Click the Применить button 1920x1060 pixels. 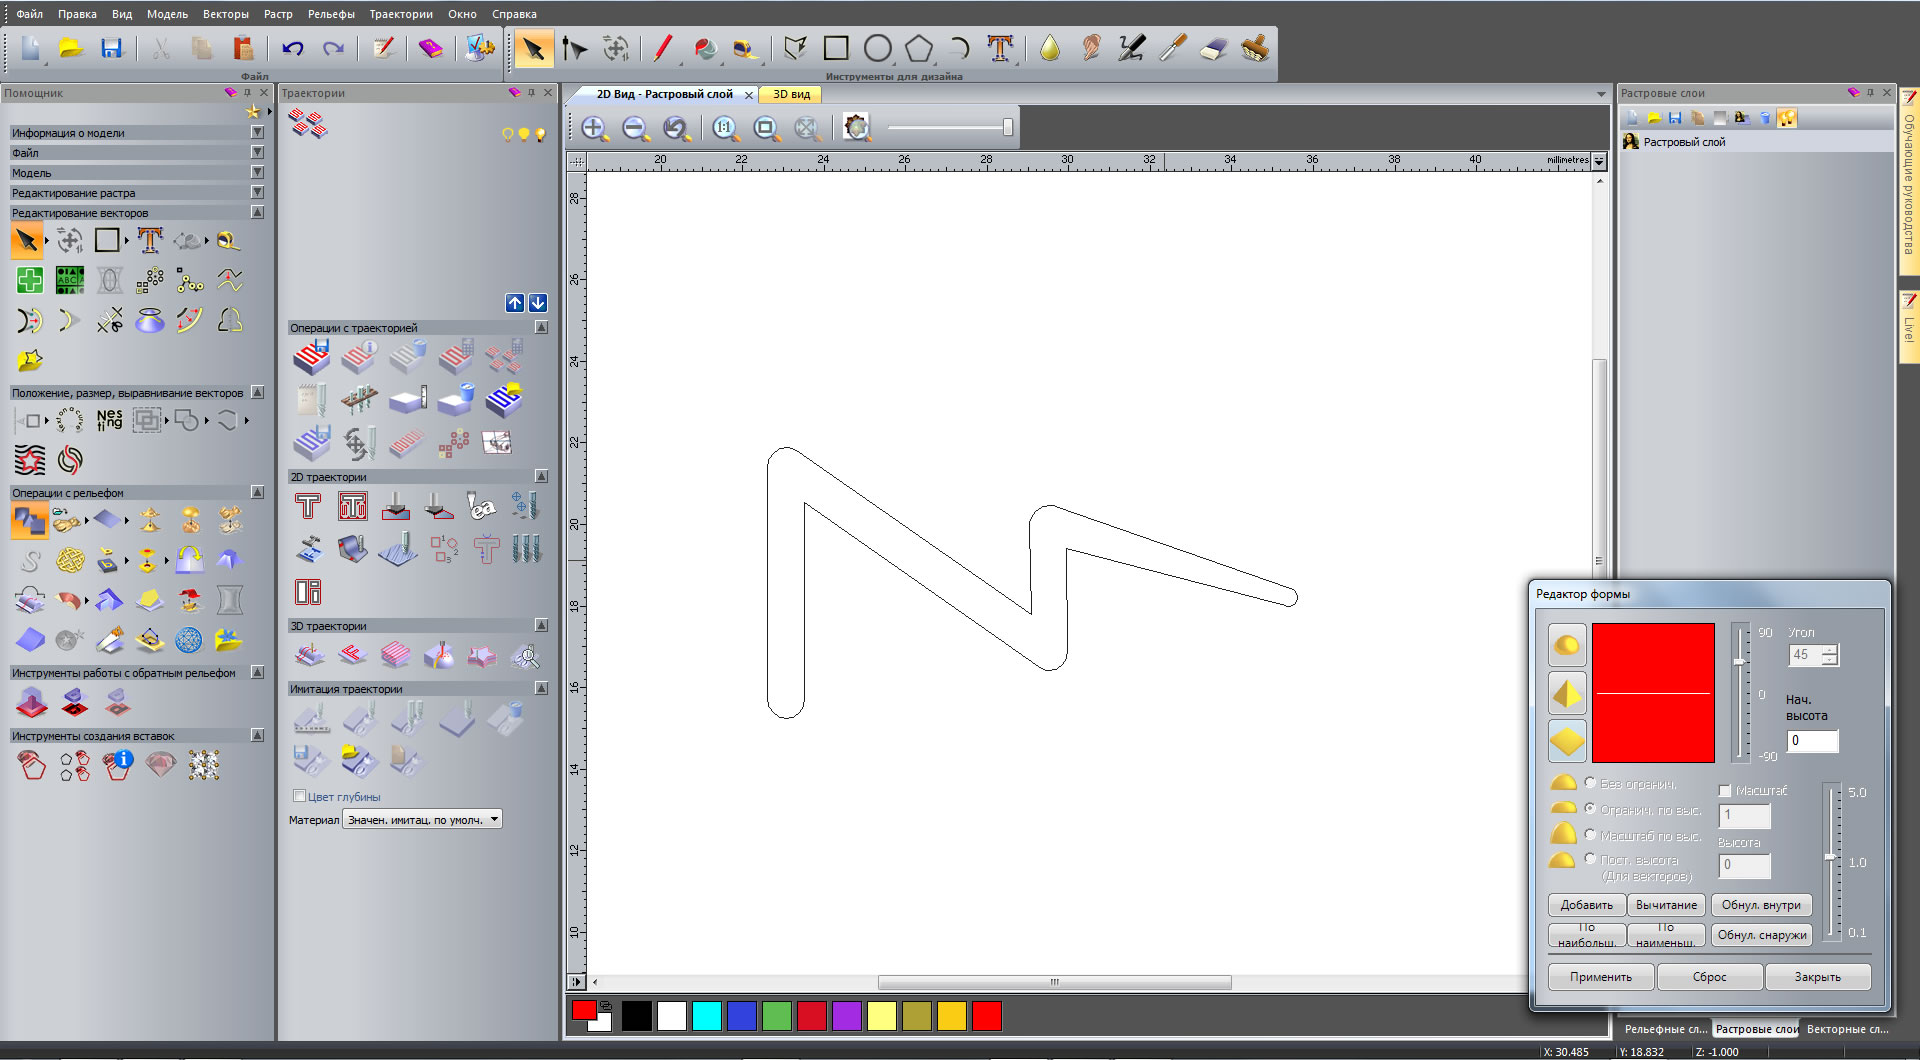(x=1600, y=977)
